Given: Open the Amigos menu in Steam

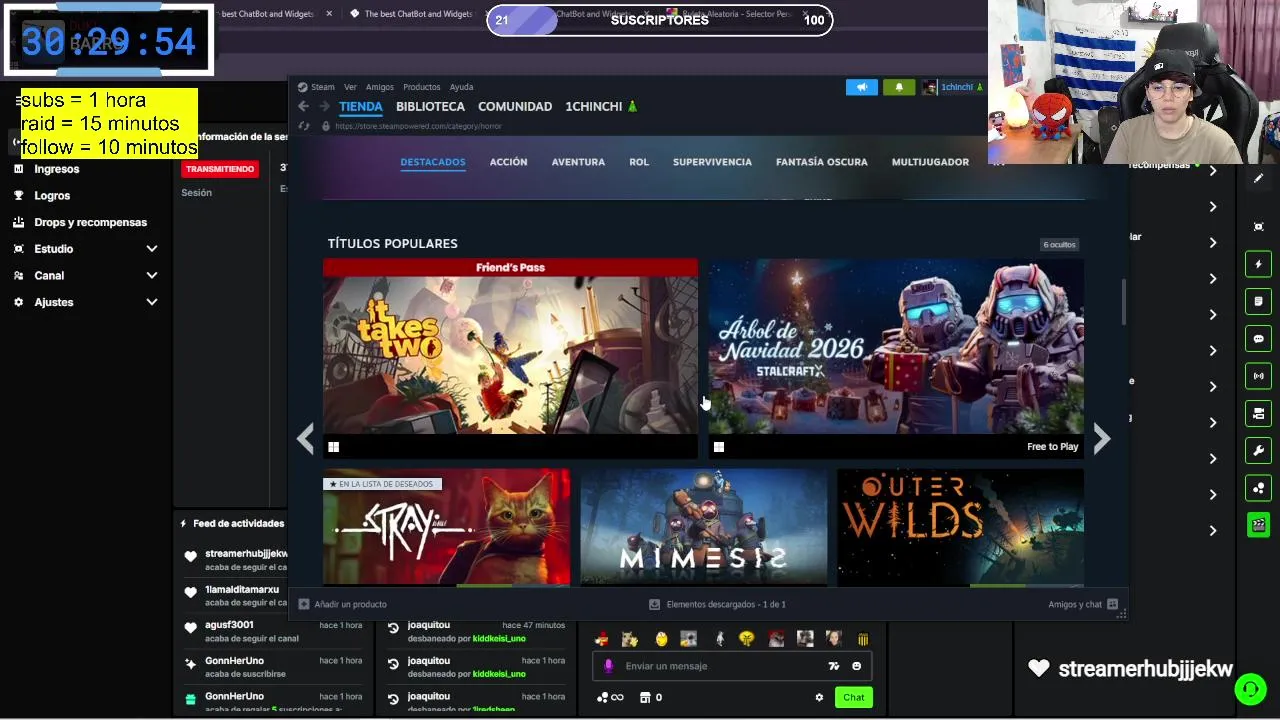Looking at the screenshot, I should (x=380, y=87).
